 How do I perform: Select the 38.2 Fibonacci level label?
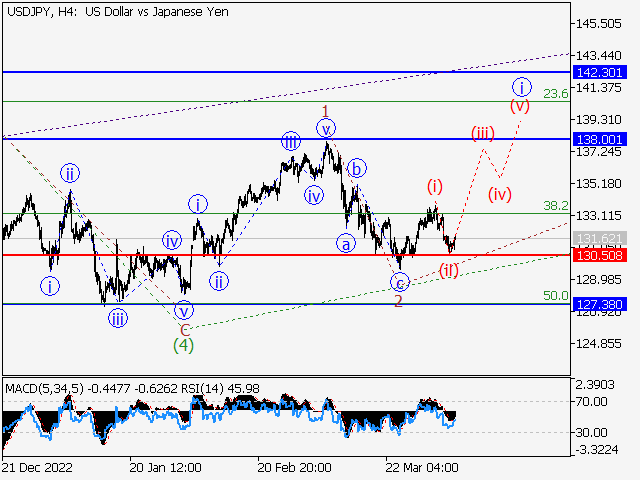[x=556, y=206]
